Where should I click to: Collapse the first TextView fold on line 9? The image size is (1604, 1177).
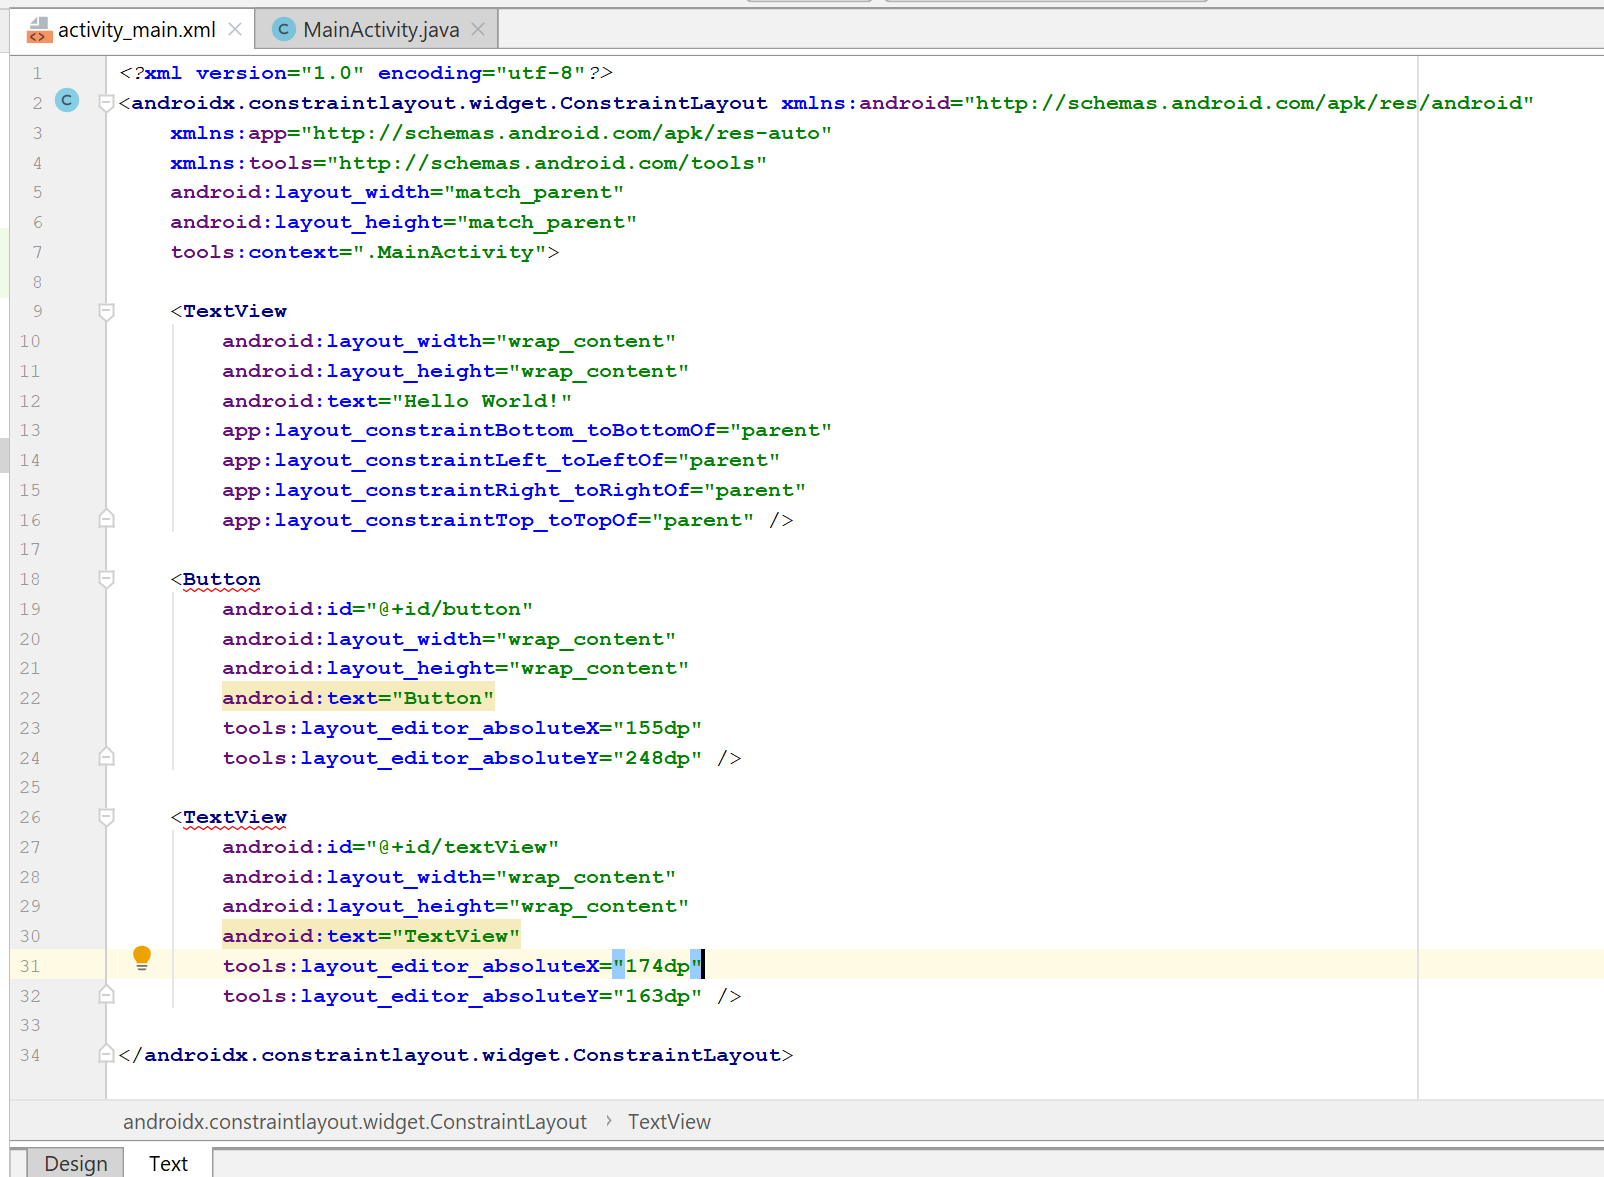[106, 311]
